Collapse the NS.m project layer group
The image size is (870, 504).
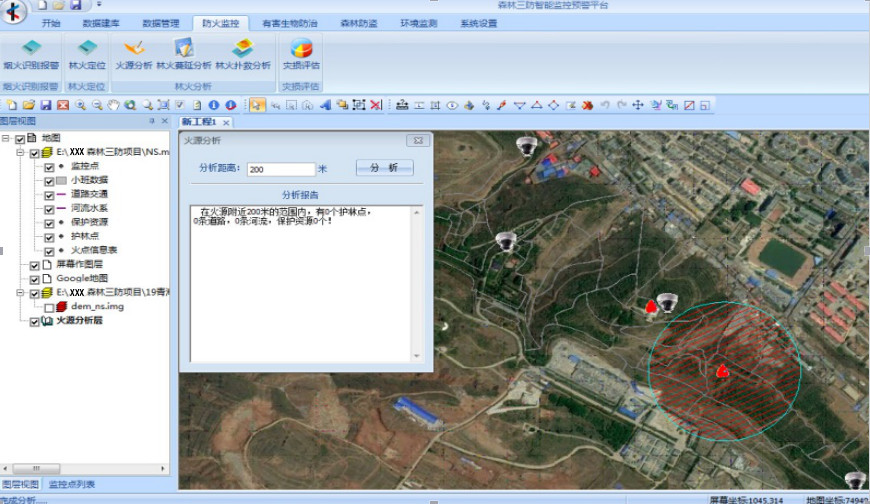pos(21,153)
